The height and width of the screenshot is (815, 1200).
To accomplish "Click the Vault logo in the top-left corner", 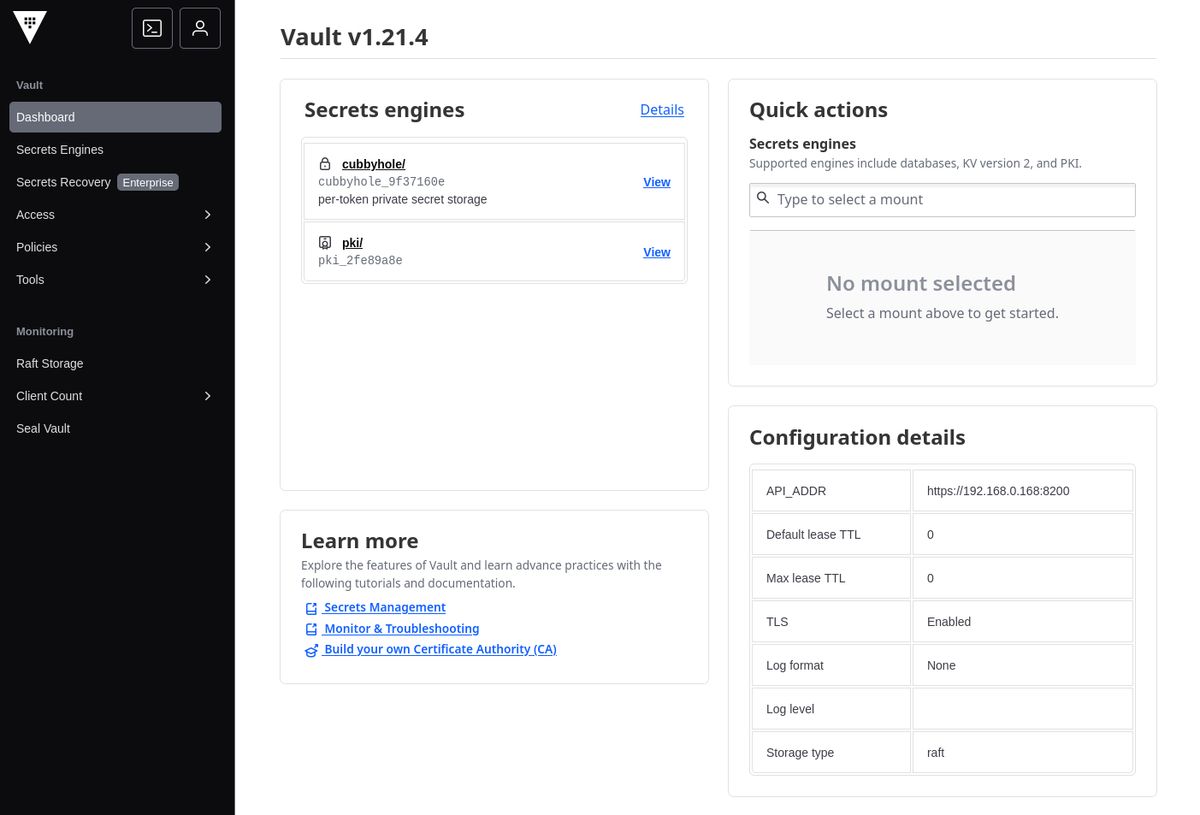I will pyautogui.click(x=29, y=27).
